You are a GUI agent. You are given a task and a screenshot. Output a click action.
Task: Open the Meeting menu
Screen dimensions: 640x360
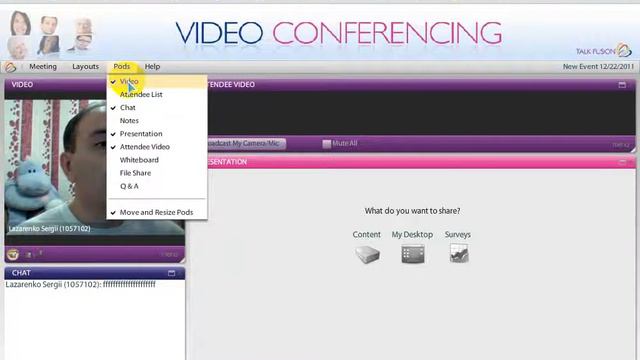click(x=43, y=67)
